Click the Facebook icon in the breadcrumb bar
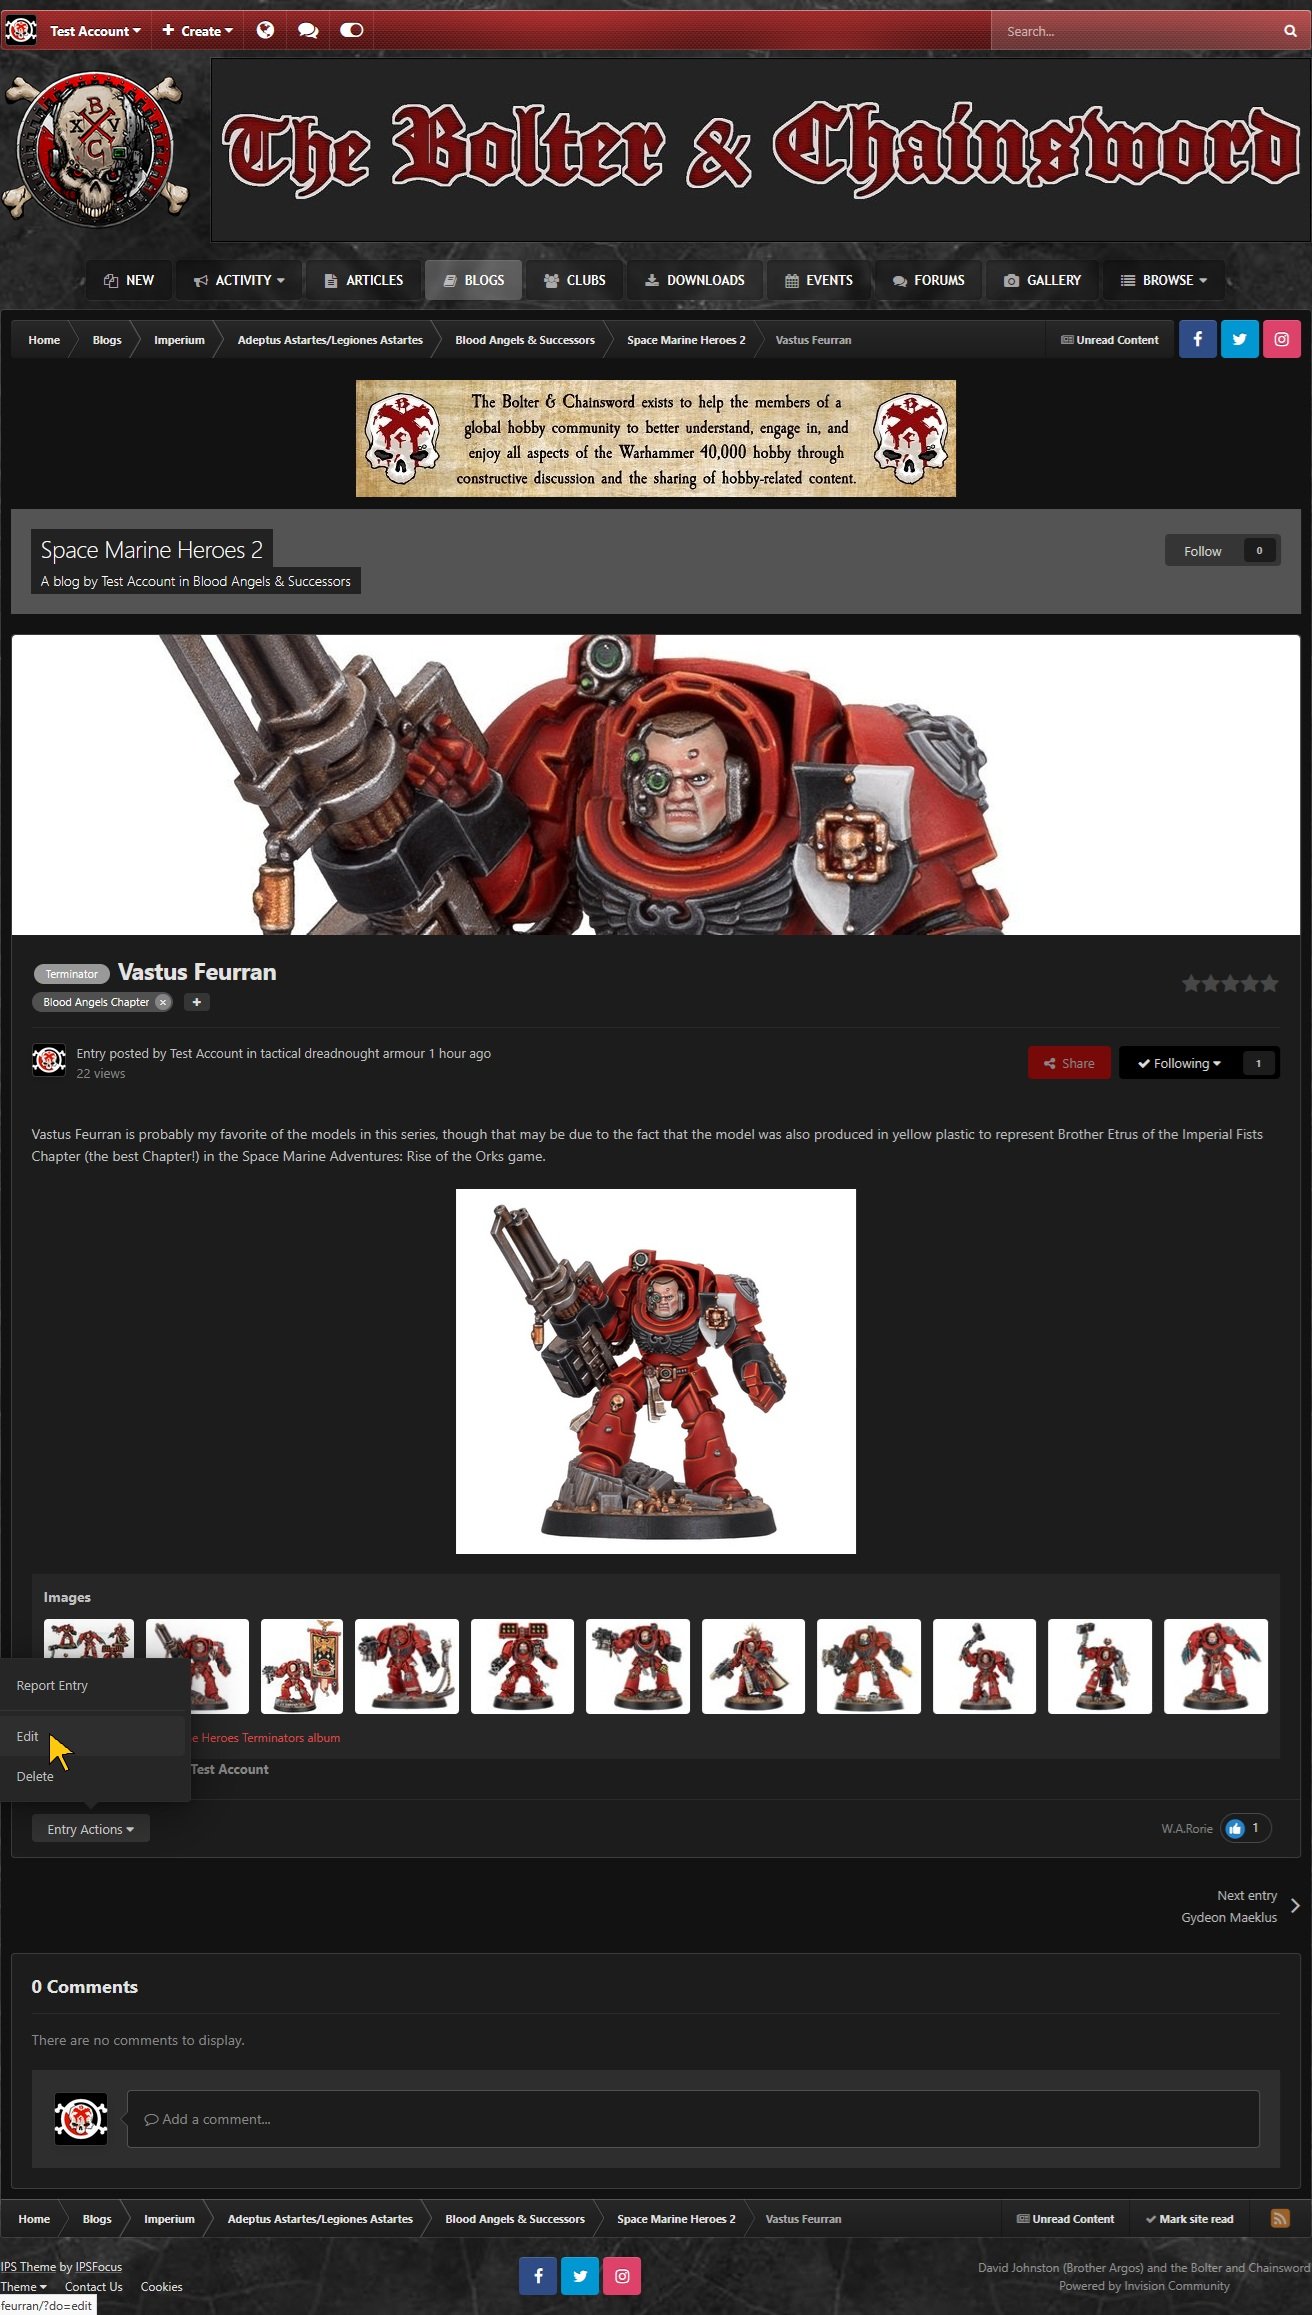This screenshot has width=1312, height=2315. [x=1197, y=340]
